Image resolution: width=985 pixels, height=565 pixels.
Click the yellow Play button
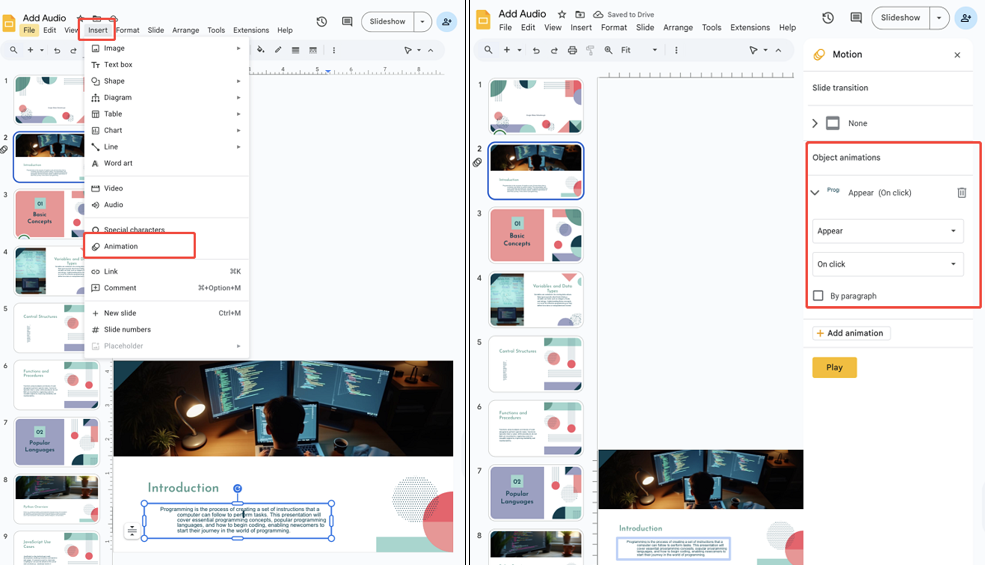pyautogui.click(x=834, y=367)
